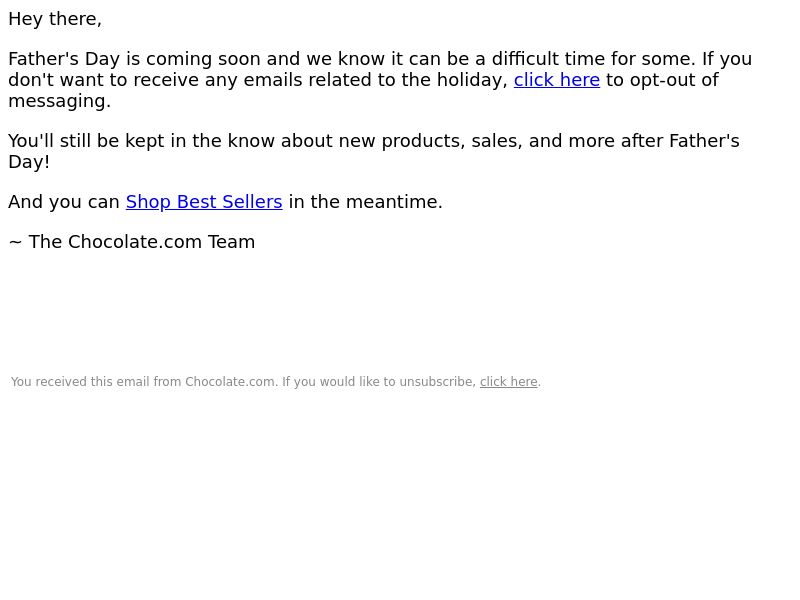Click the word 'messaging.' in first paragraph
Image resolution: width=800 pixels, height=600 pixels.
click(x=59, y=101)
